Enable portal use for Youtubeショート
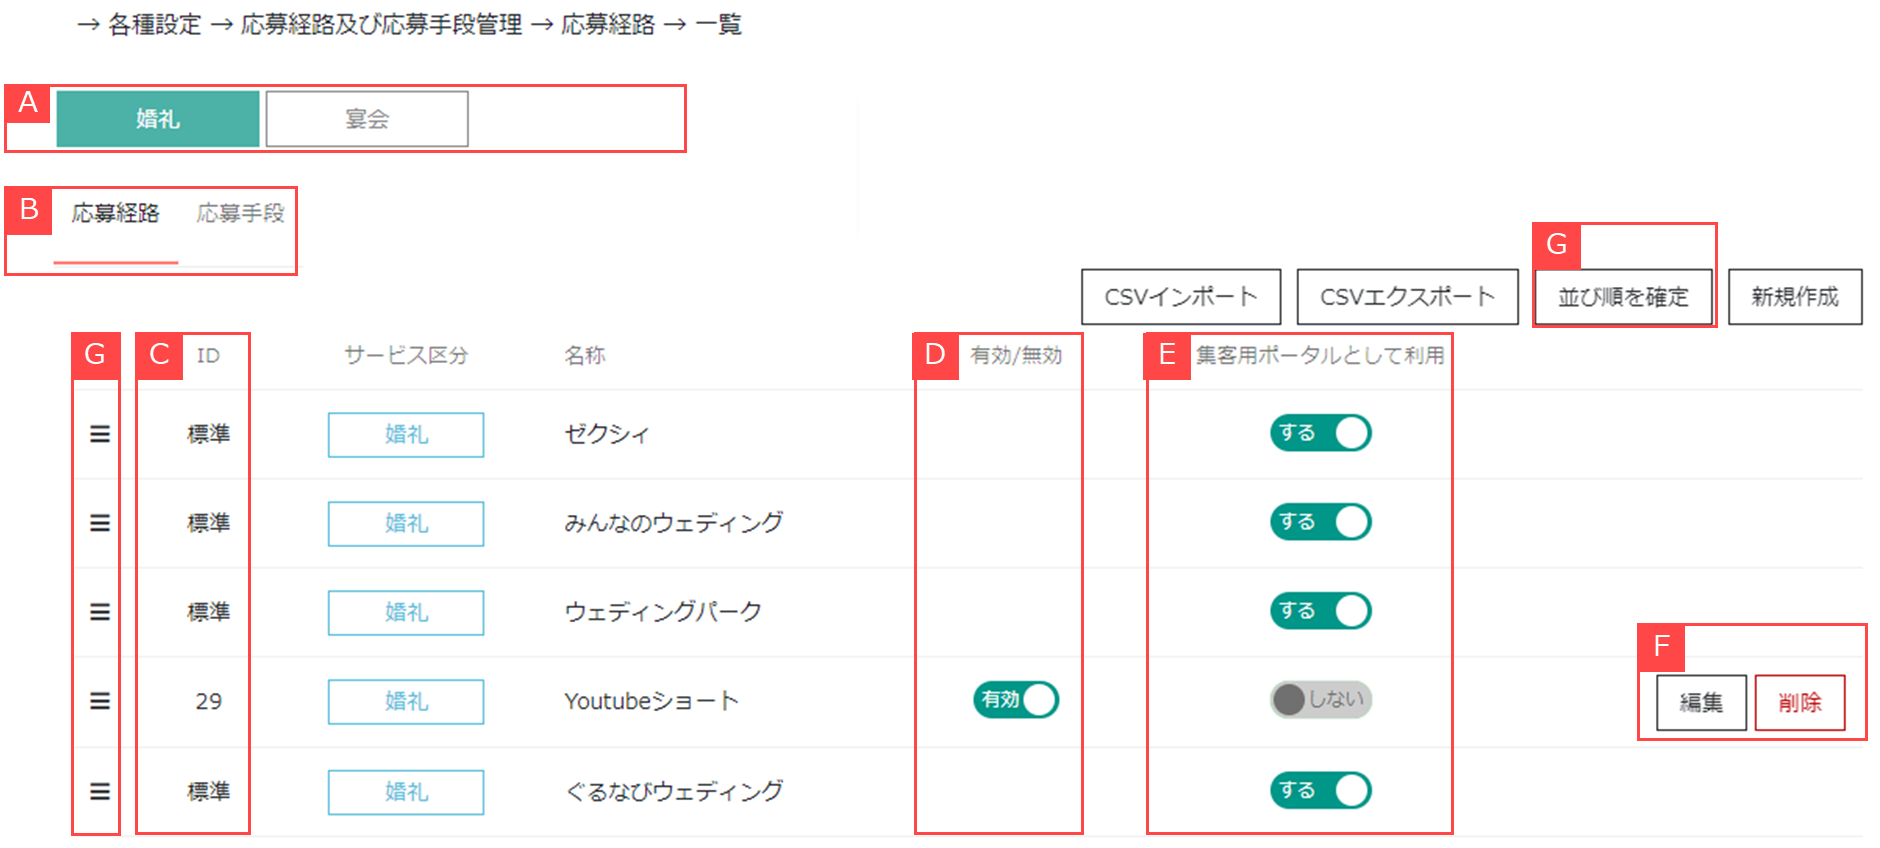This screenshot has width=1880, height=848. tap(1320, 700)
